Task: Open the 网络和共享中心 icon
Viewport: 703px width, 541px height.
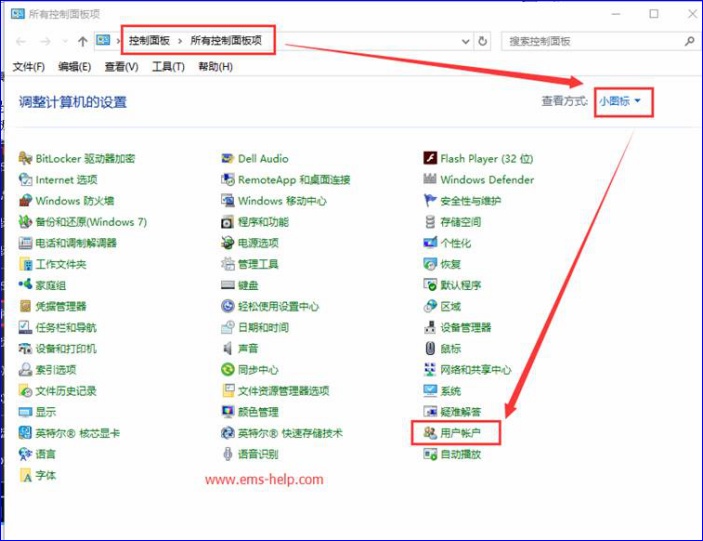Action: (x=430, y=369)
